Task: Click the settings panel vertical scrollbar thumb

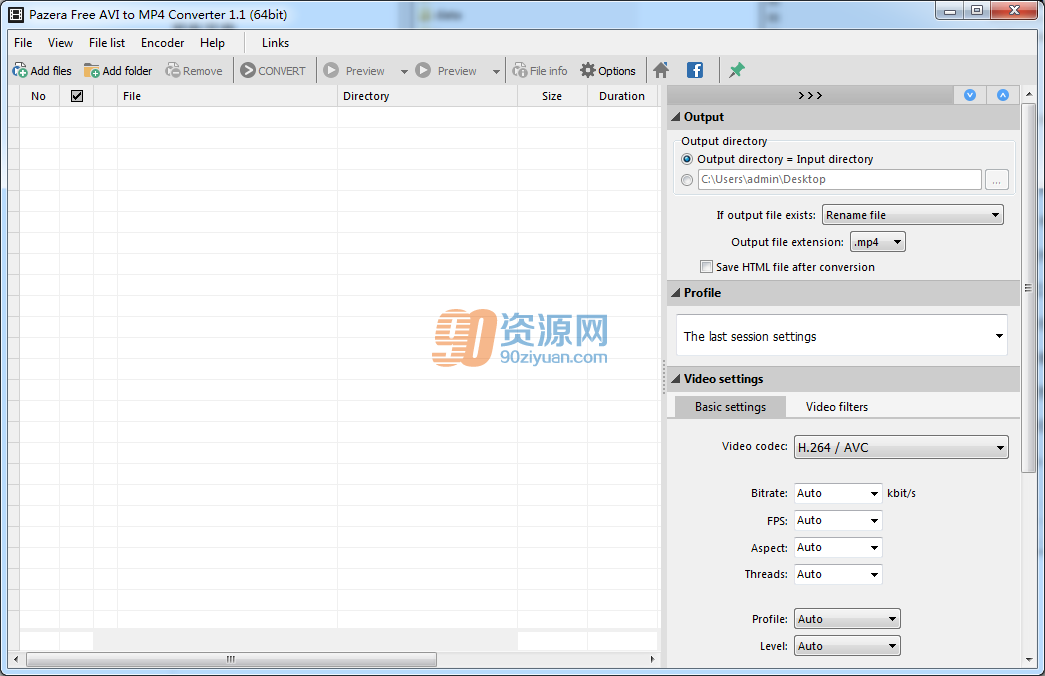Action: 1028,288
